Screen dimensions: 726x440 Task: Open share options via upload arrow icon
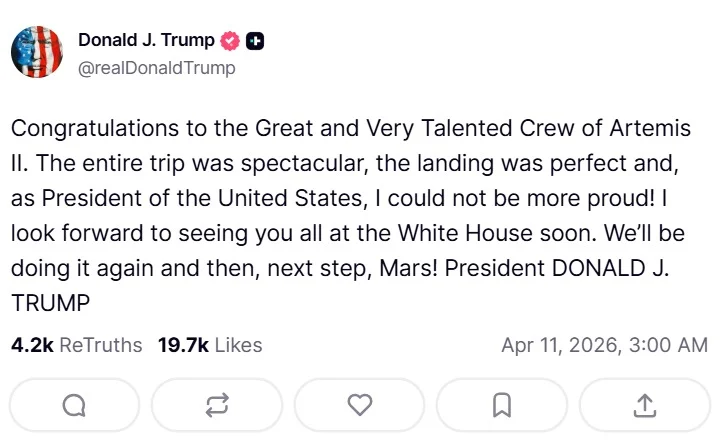[x=645, y=404]
